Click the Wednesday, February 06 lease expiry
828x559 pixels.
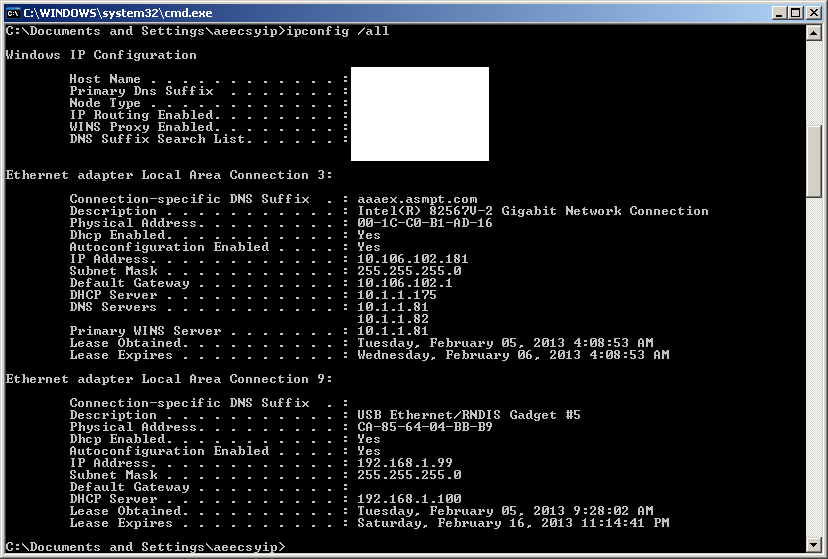click(x=513, y=355)
